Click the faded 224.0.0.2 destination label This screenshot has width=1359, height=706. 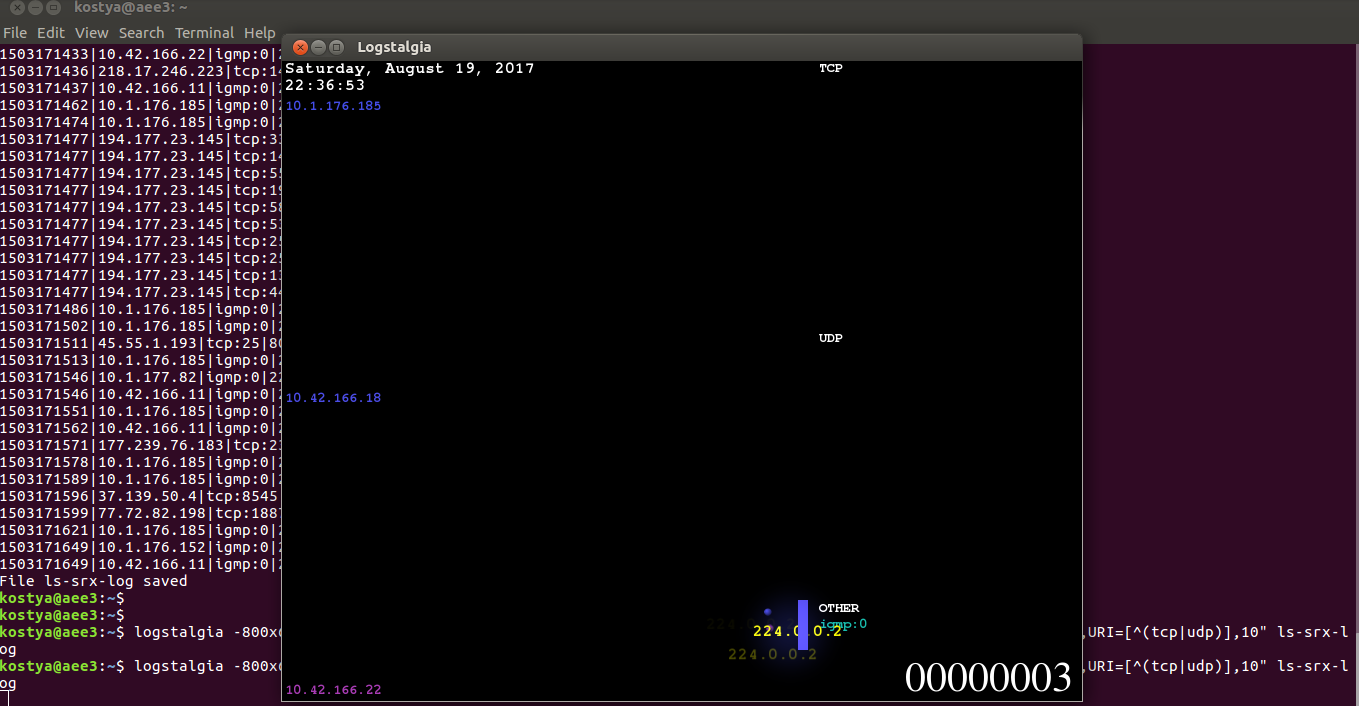(772, 654)
